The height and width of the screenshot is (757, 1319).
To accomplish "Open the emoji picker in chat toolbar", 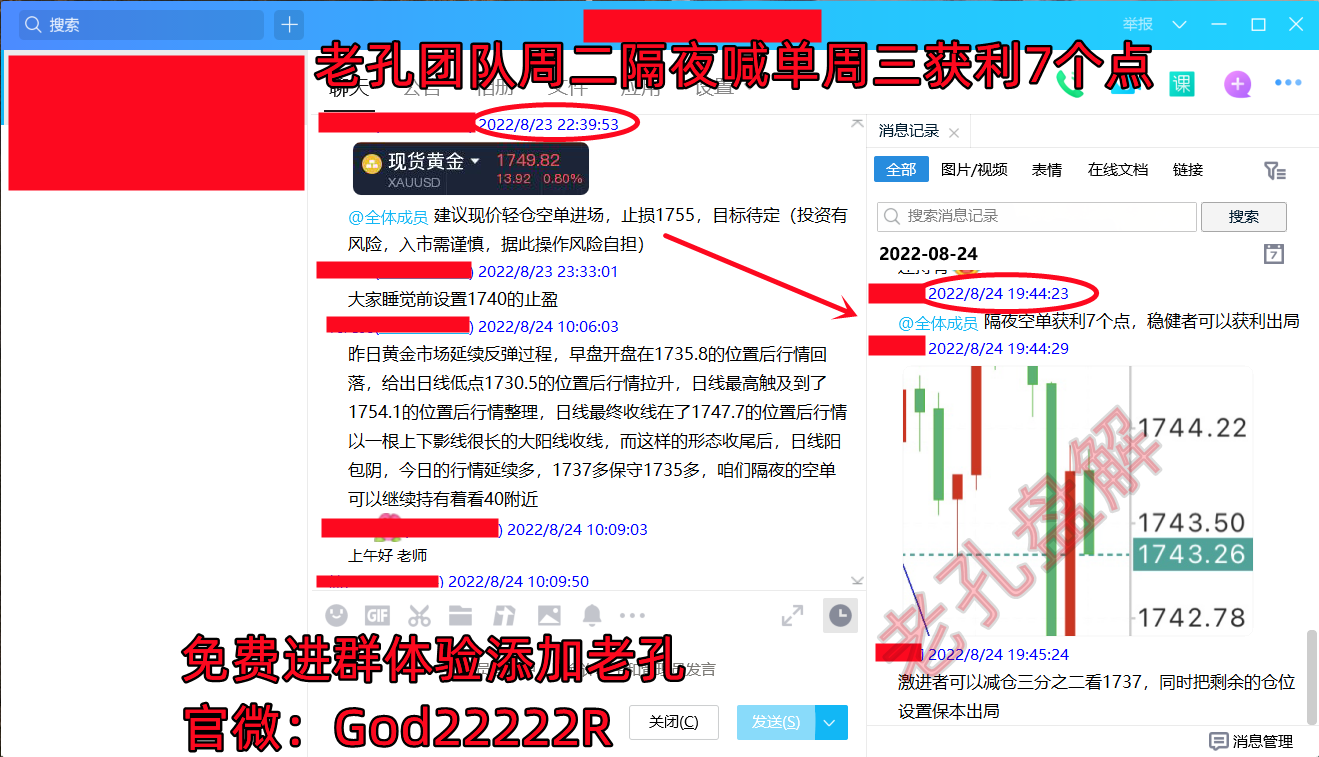I will (x=337, y=615).
